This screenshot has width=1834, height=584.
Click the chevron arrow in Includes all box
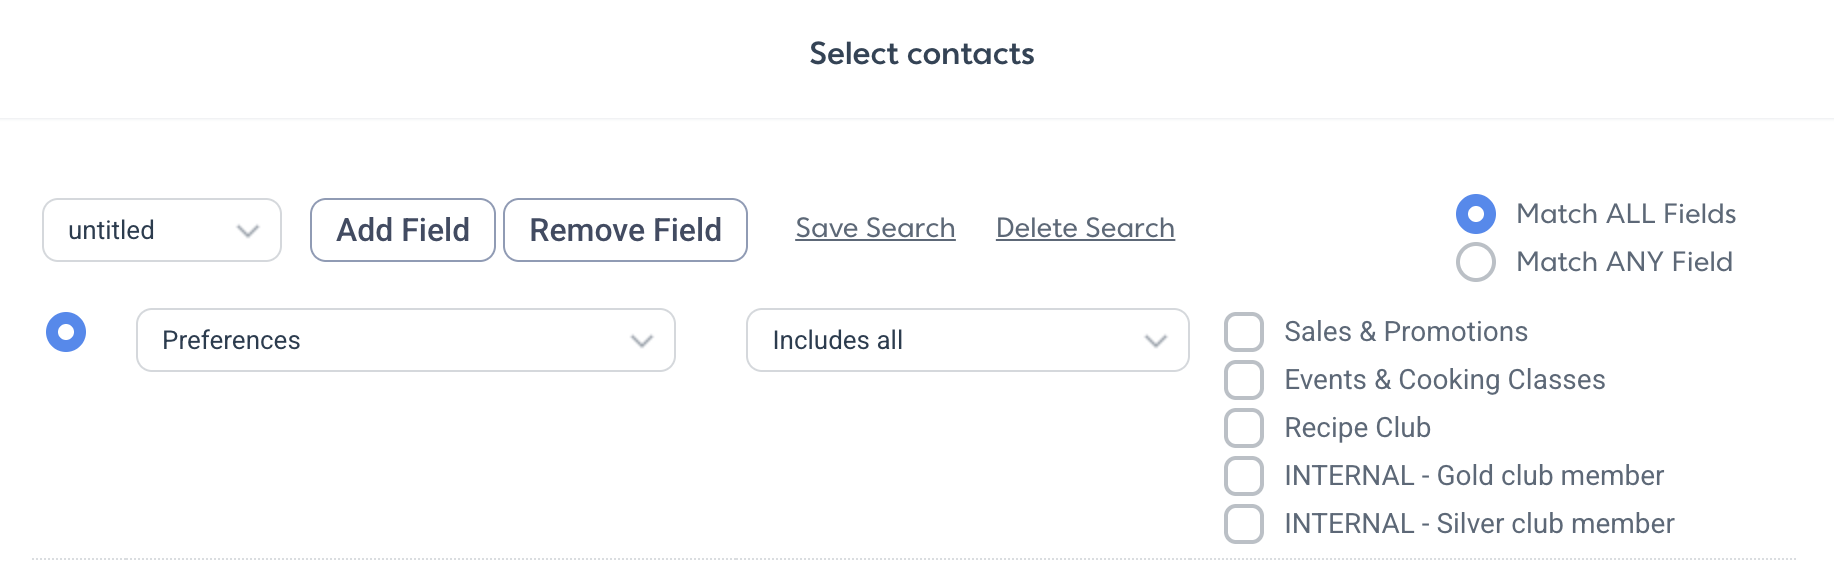point(1156,341)
